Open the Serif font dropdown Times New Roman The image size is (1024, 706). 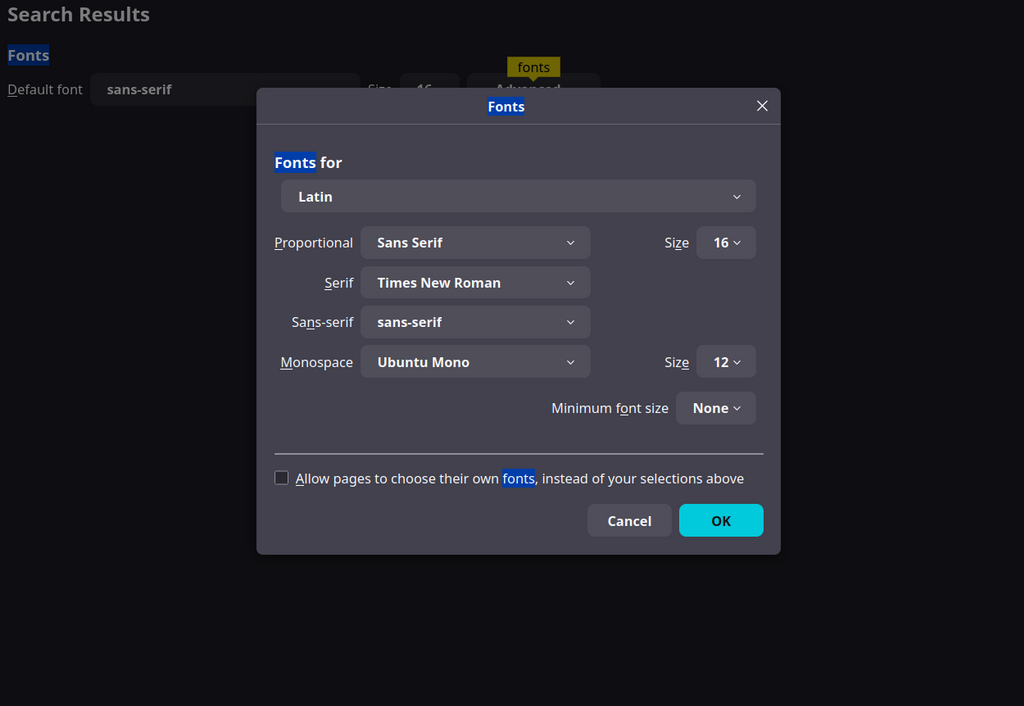point(475,282)
